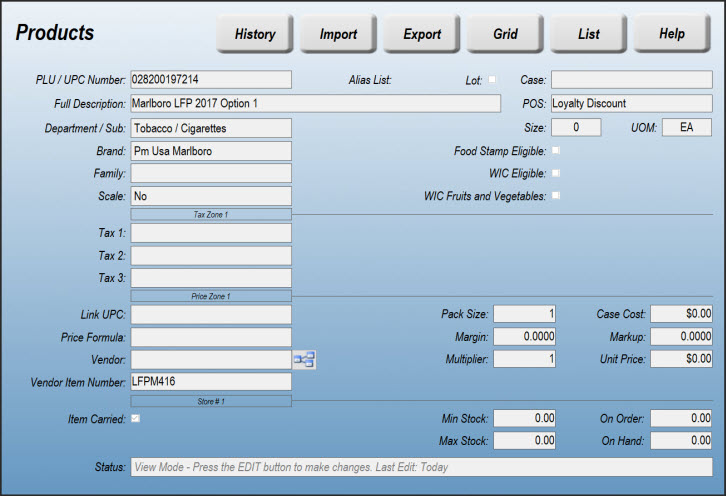Select the Price Zone 1 bar
The image size is (726, 496).
211,296
